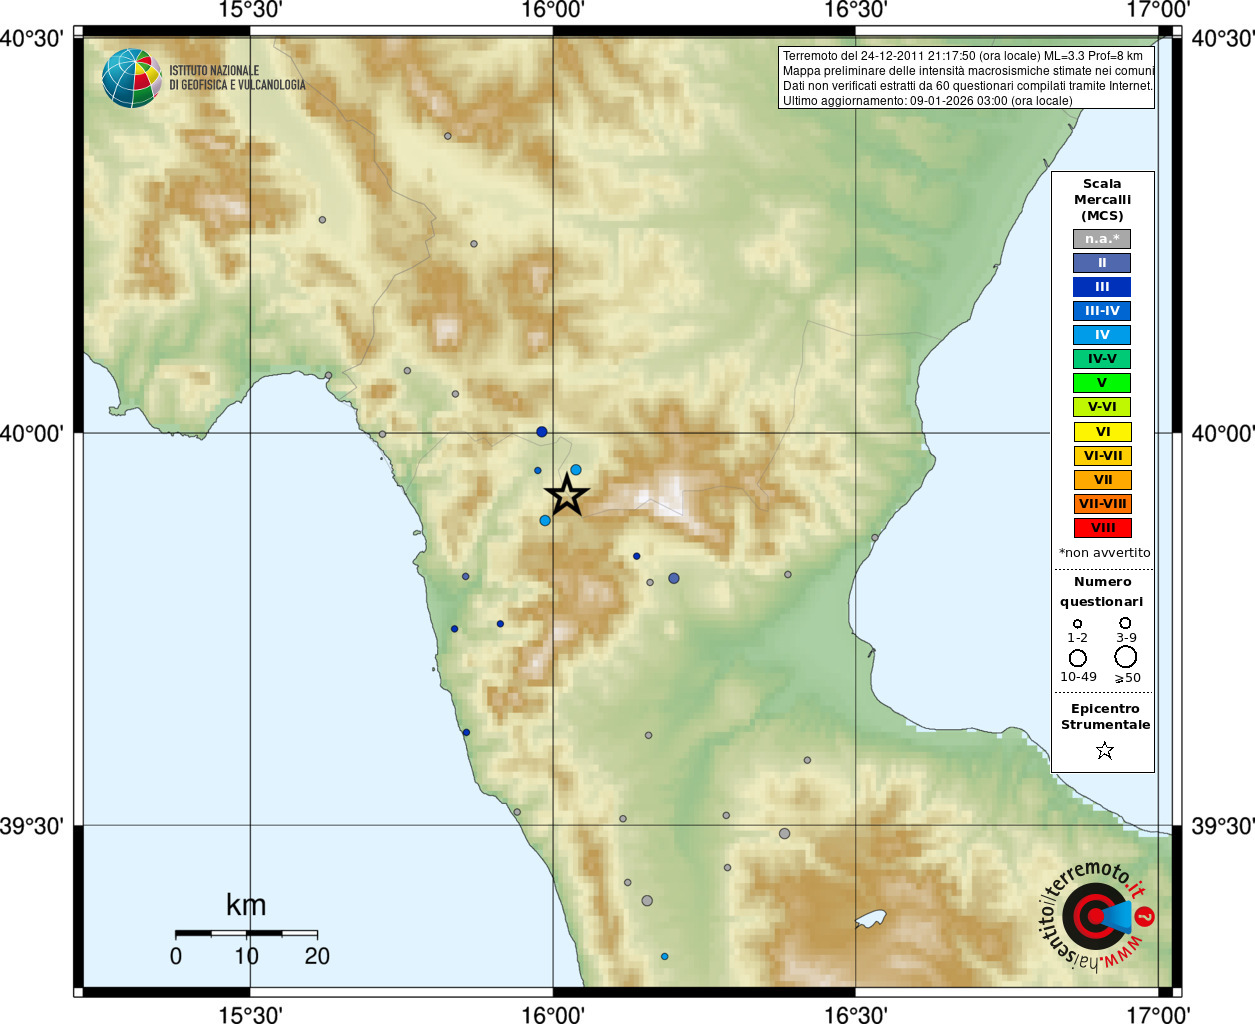This screenshot has height=1024, width=1255.
Task: Click the '*non avvertito' legend note
Action: pos(1104,553)
